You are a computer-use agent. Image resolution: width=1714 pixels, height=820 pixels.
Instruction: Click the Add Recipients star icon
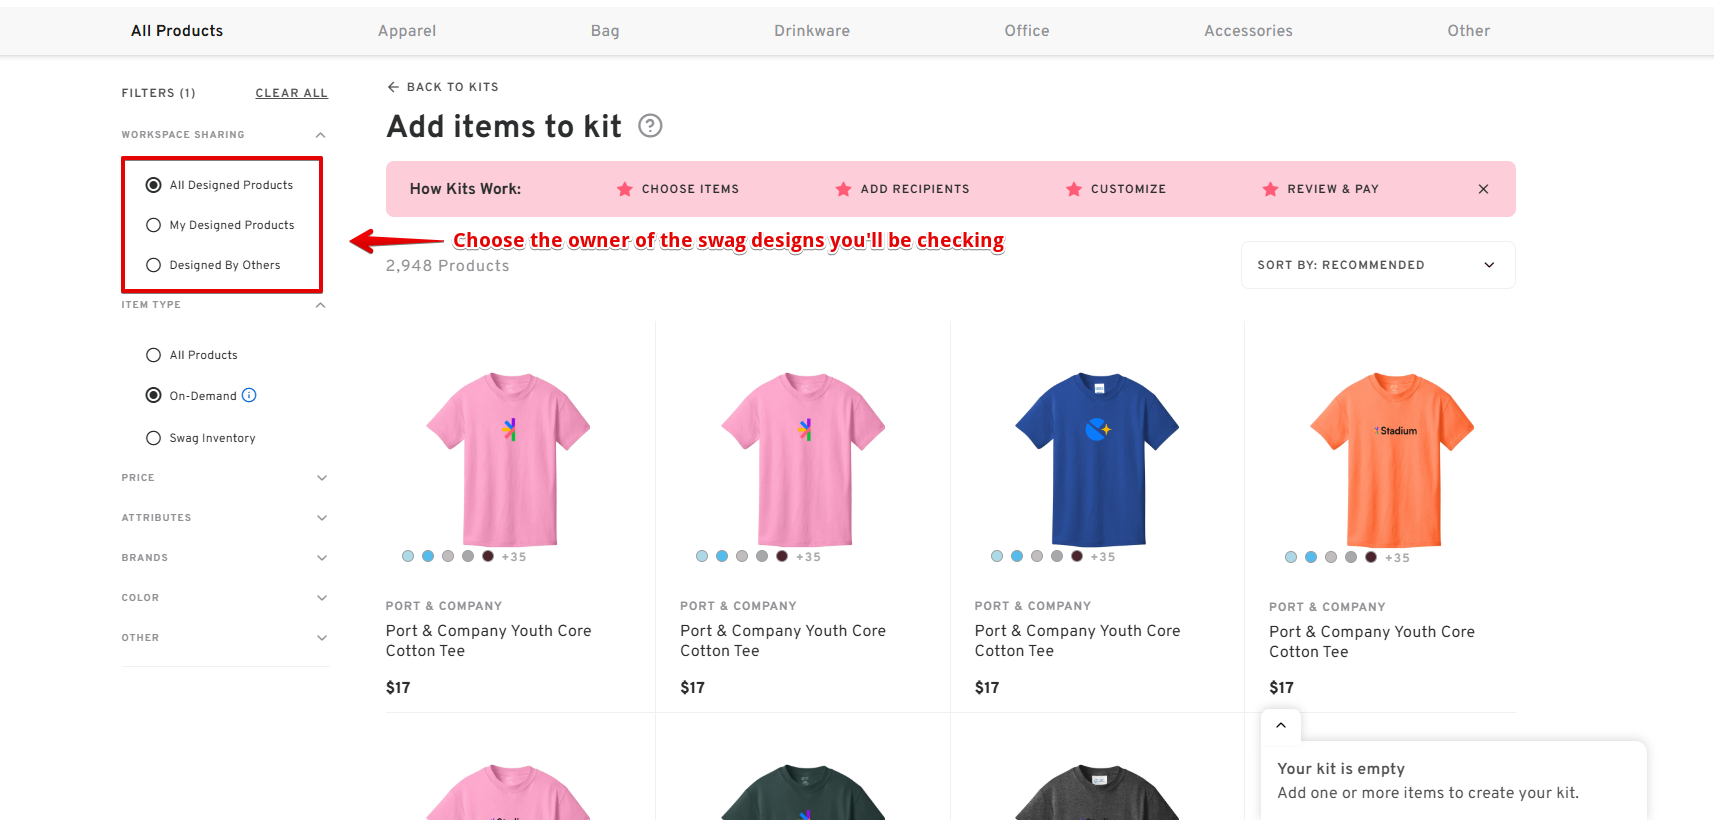(844, 189)
